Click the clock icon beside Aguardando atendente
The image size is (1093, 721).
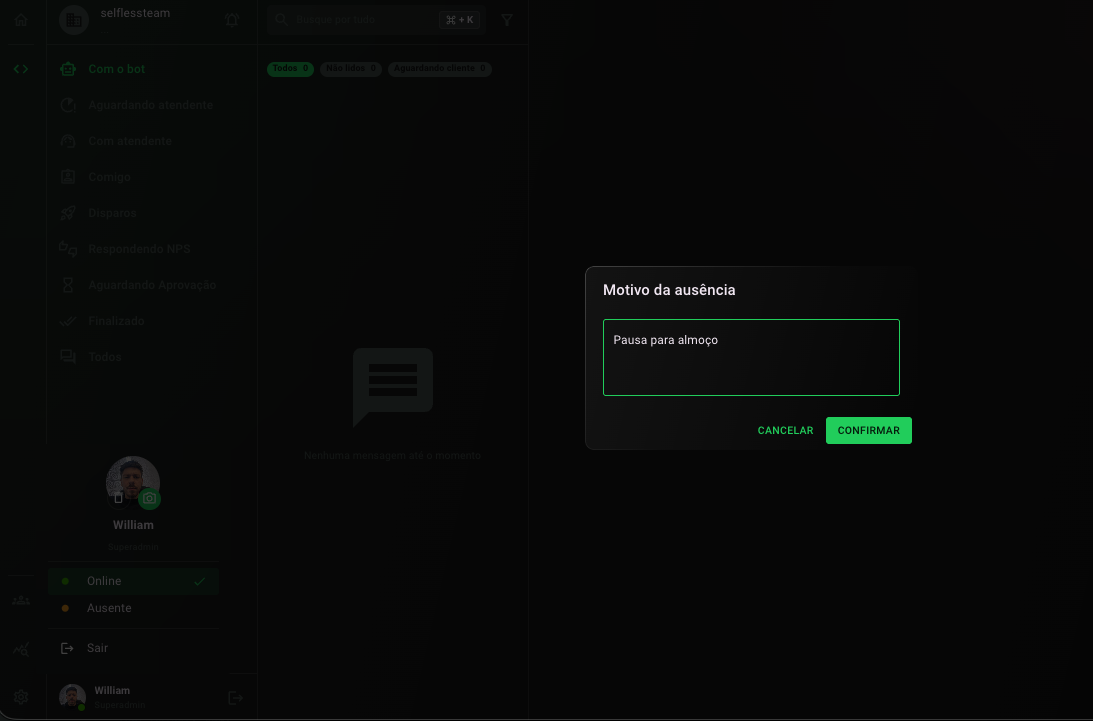tap(68, 105)
